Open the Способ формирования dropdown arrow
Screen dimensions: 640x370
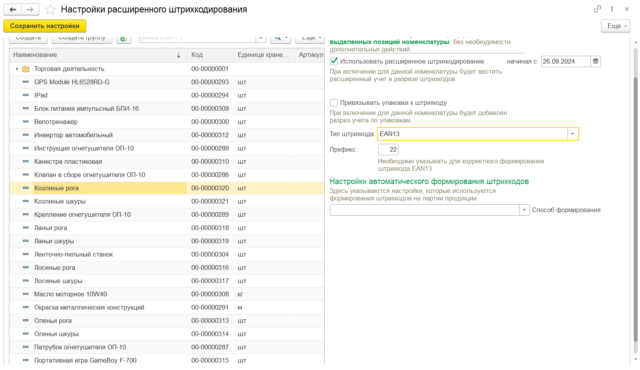click(x=524, y=210)
